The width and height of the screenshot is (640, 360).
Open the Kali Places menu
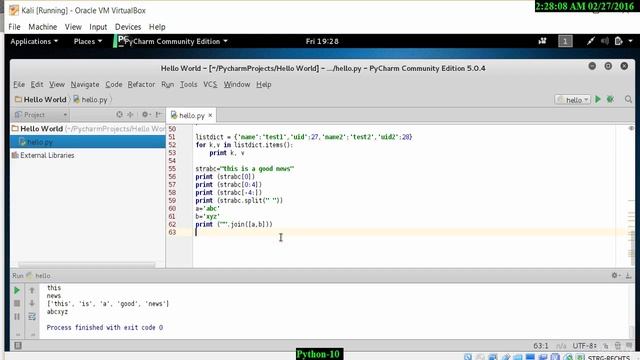pyautogui.click(x=88, y=41)
